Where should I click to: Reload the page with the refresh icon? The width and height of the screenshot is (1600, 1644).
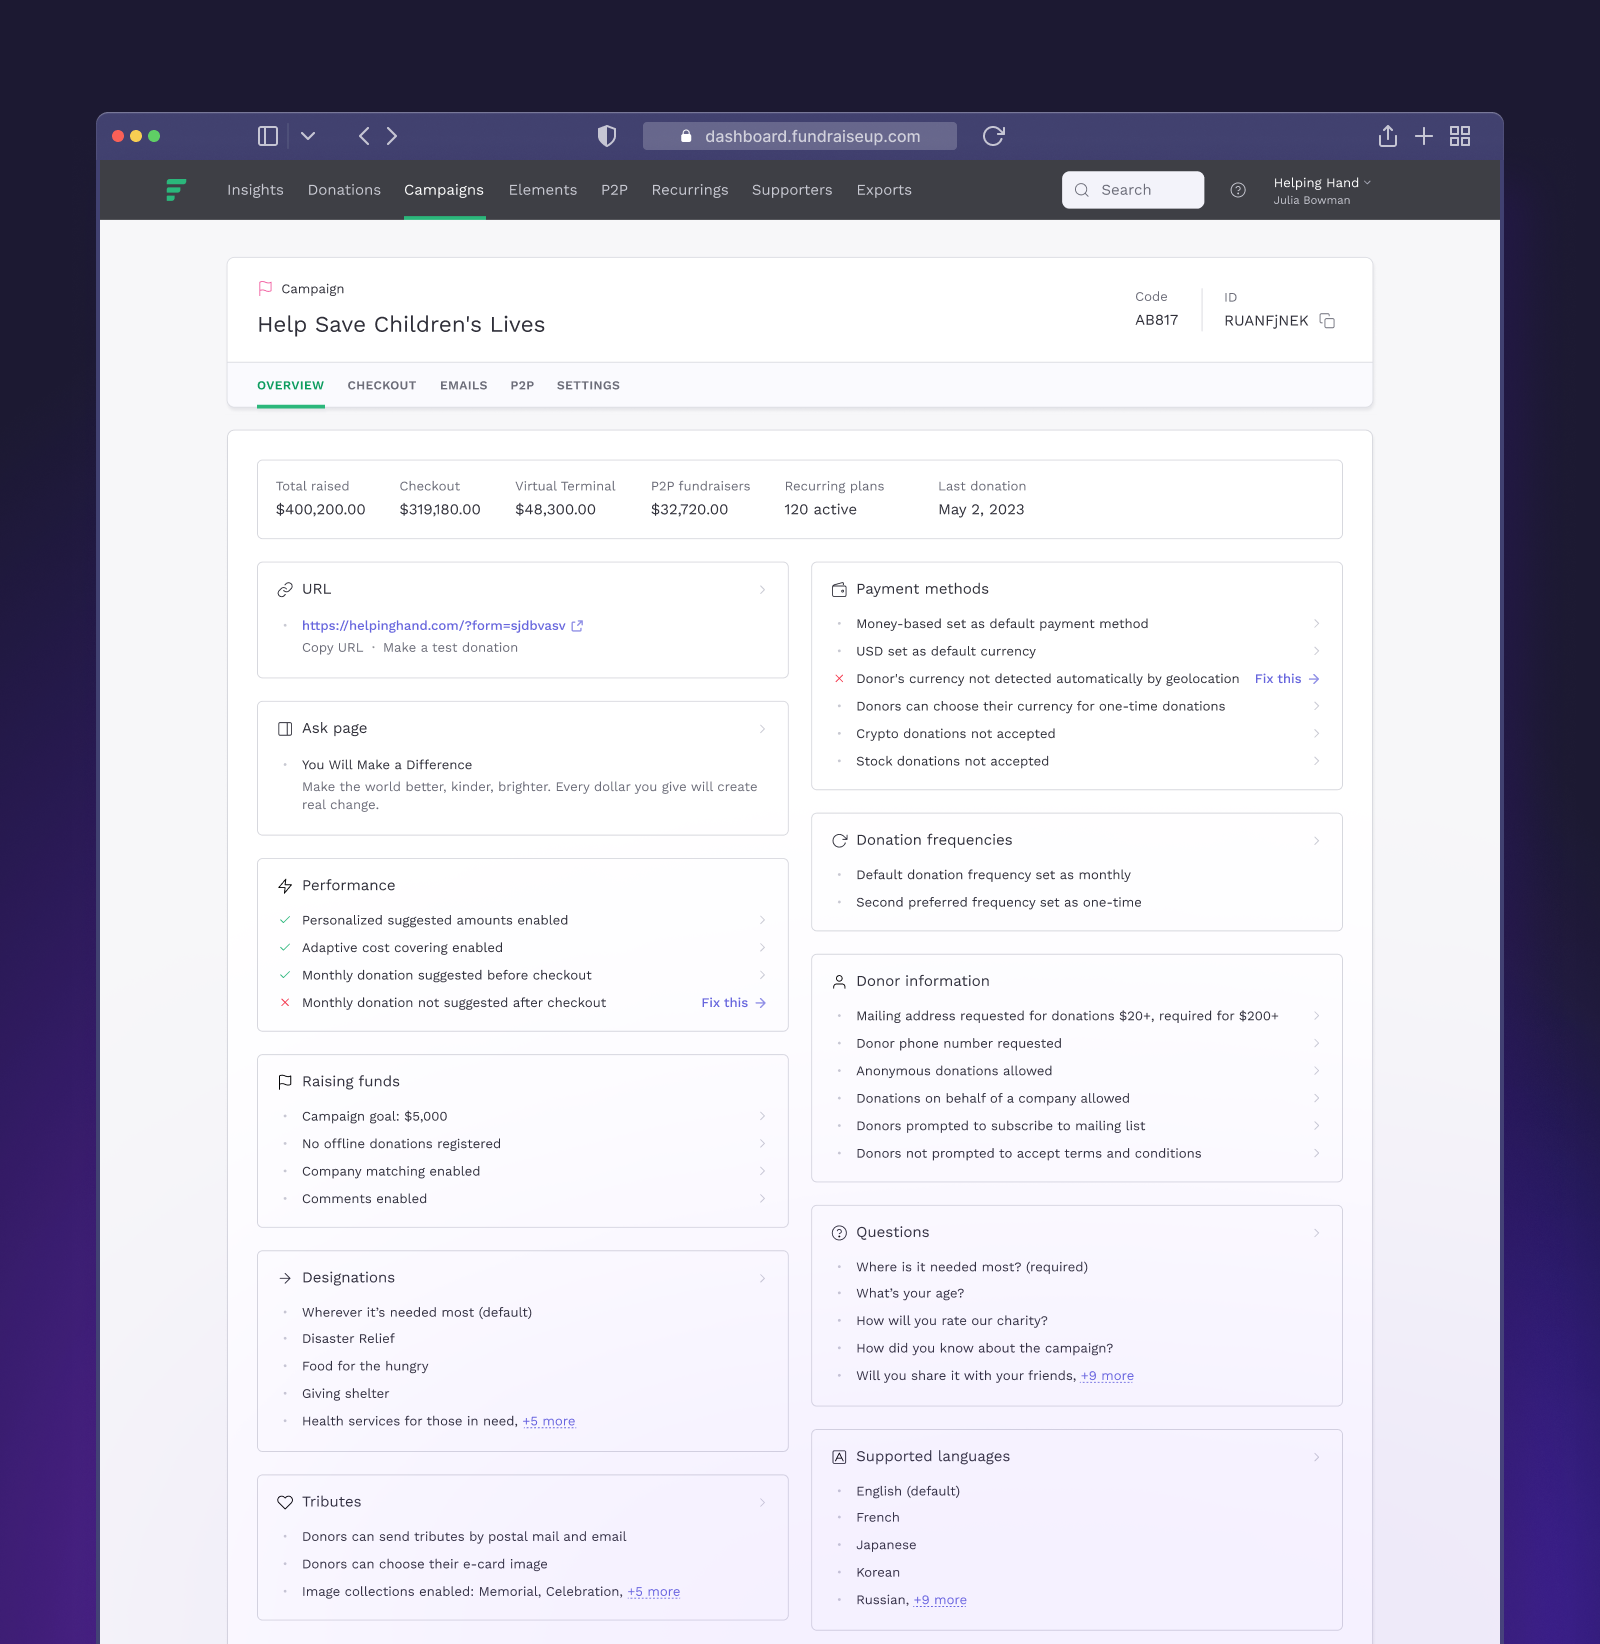coord(993,136)
